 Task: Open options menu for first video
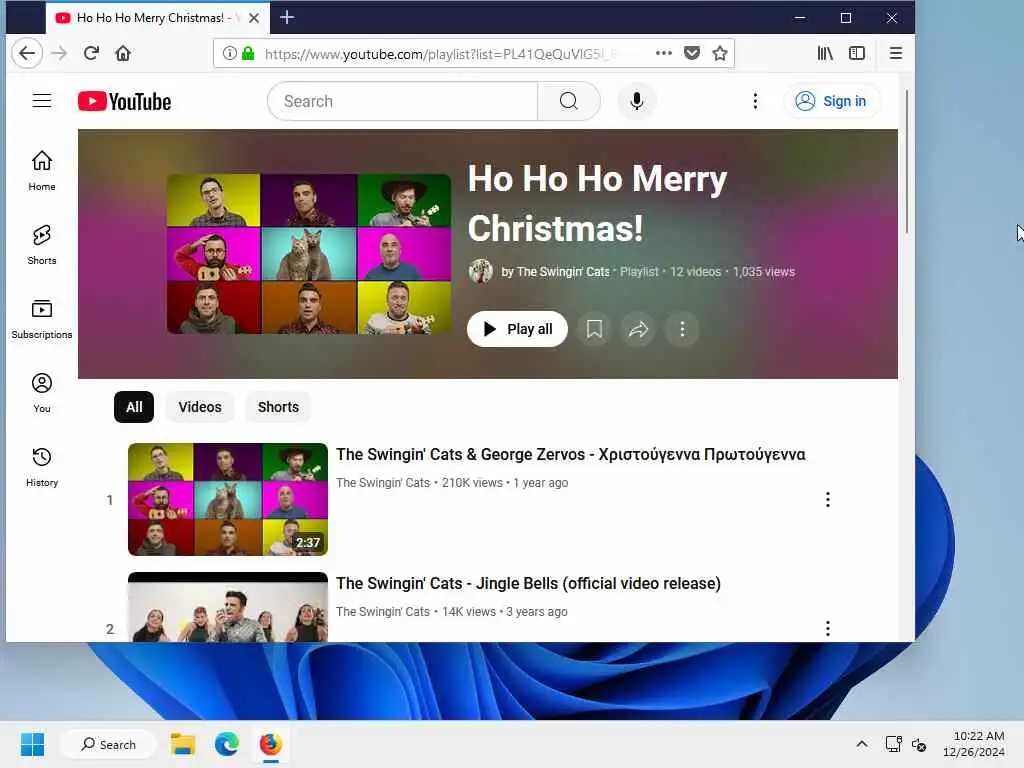[x=827, y=500]
